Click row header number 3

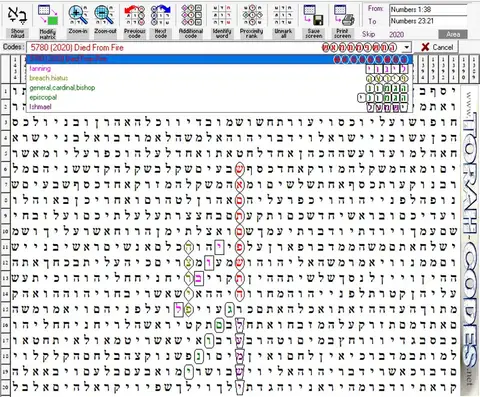5,122
